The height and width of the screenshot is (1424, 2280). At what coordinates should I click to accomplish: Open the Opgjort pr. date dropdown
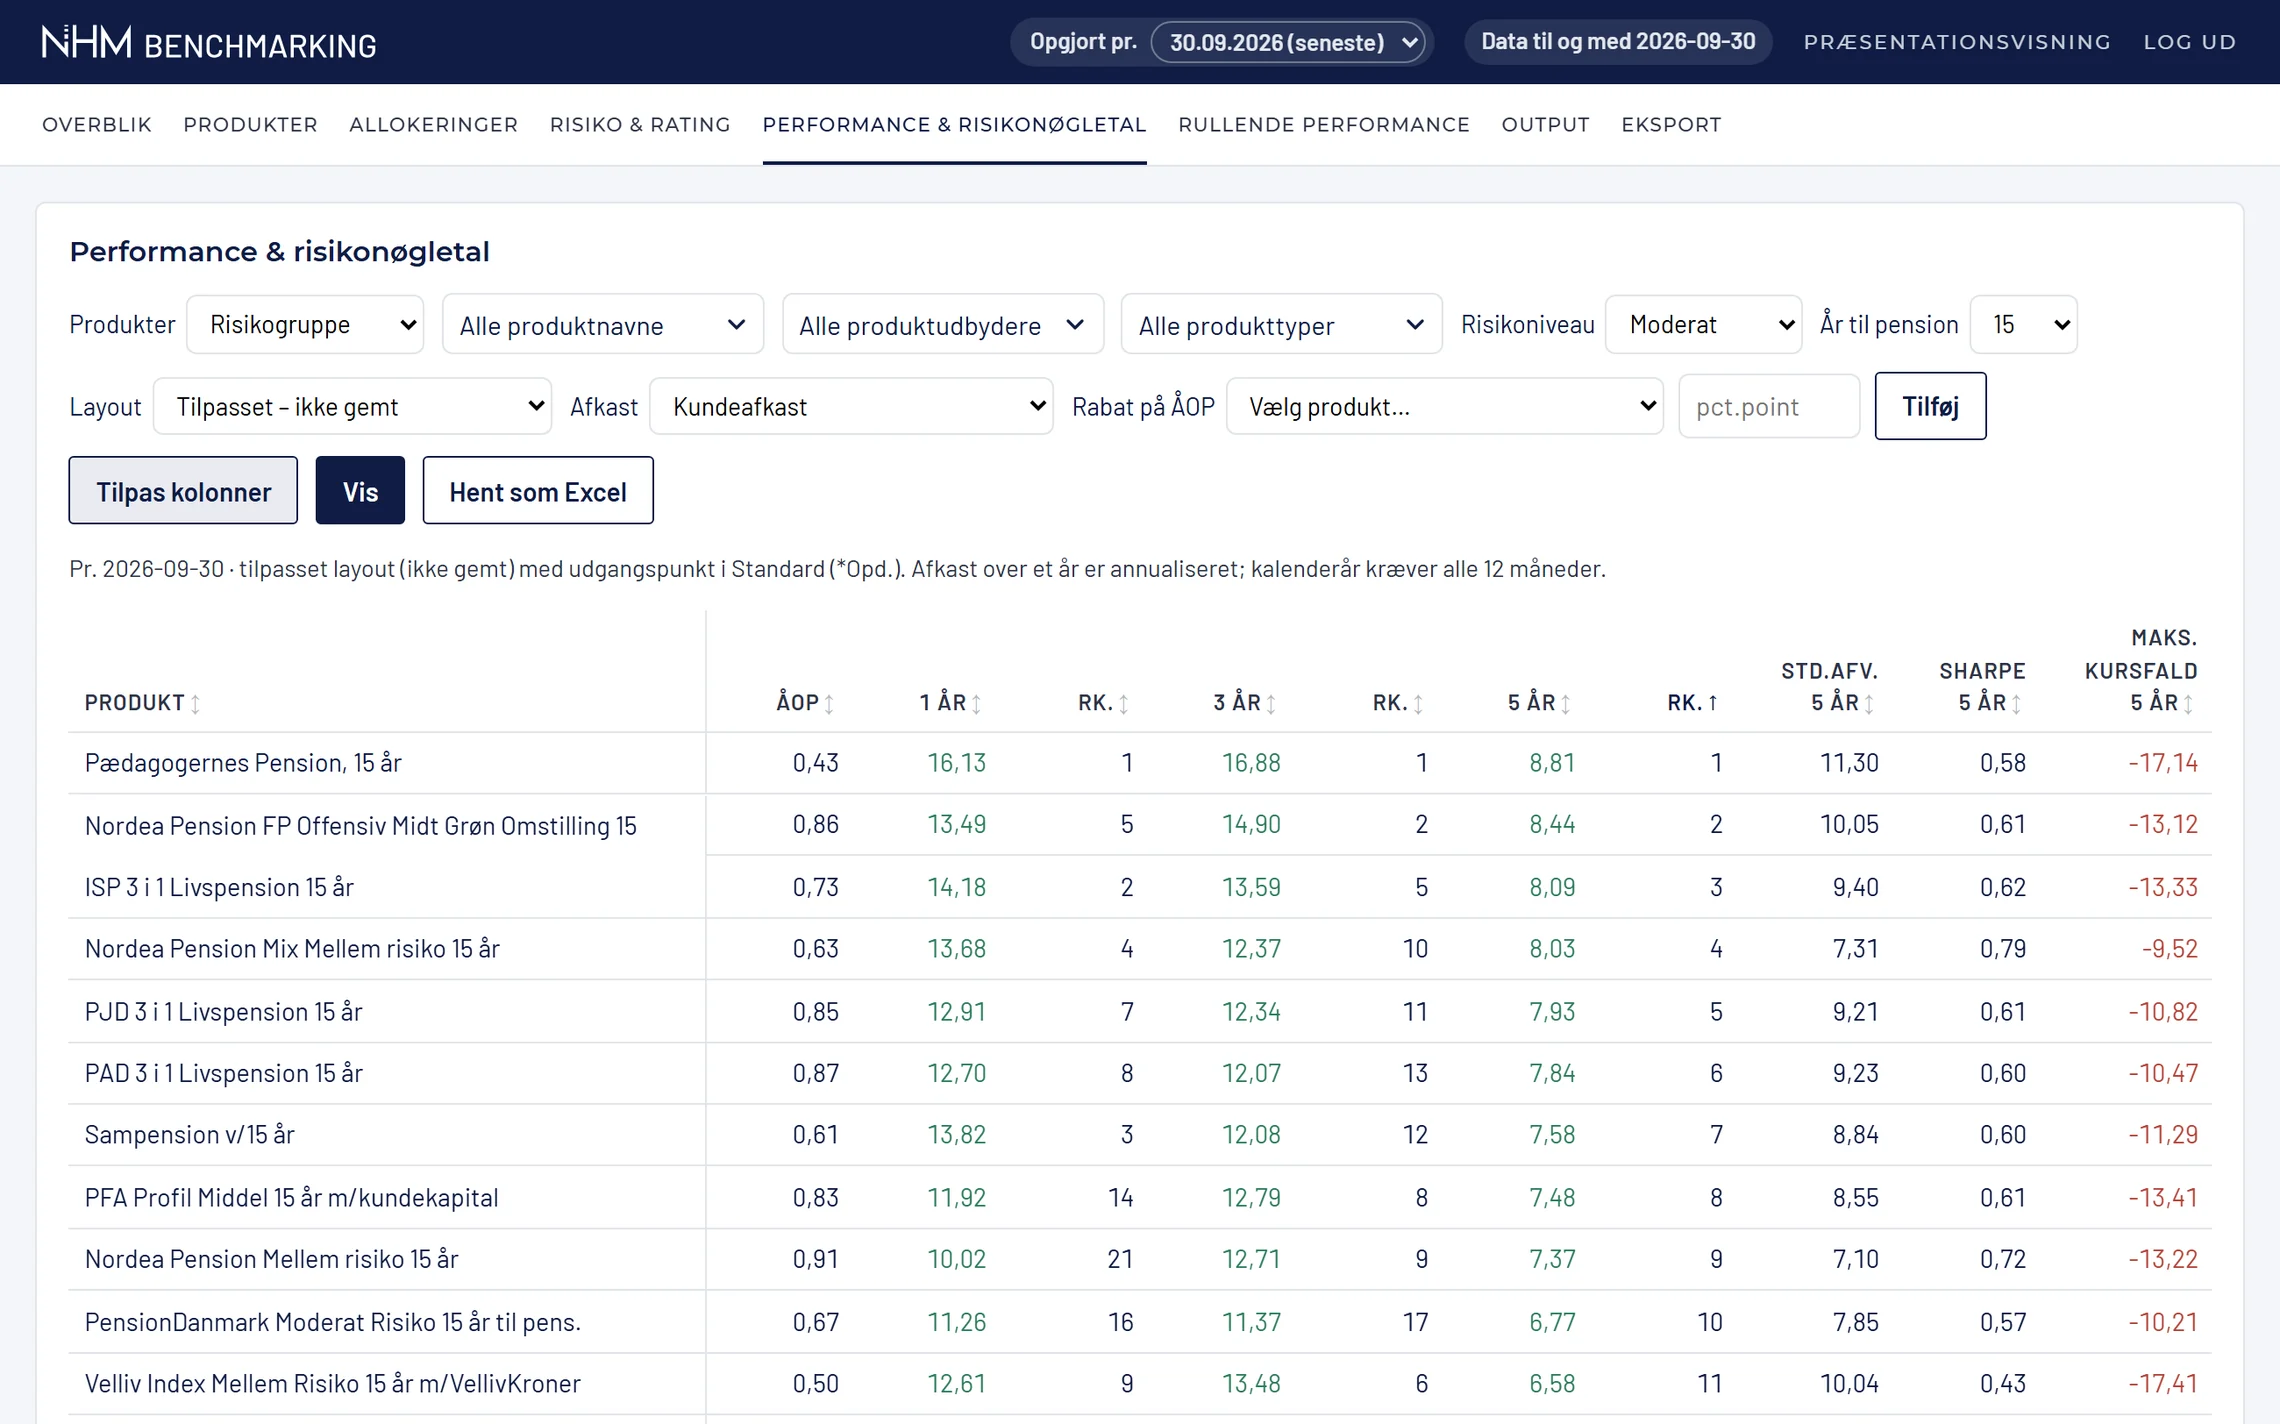[x=1288, y=42]
